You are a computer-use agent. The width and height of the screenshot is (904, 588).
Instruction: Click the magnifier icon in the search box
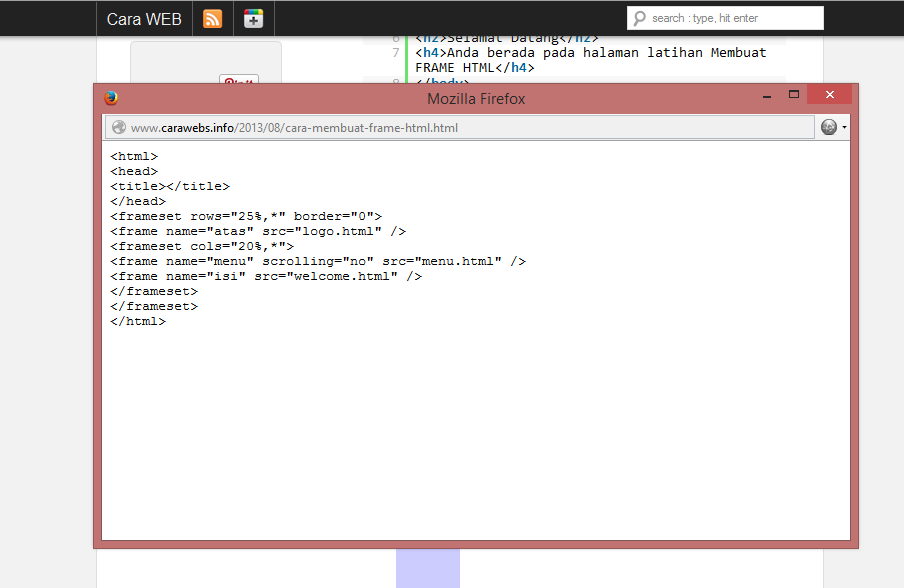(x=641, y=17)
